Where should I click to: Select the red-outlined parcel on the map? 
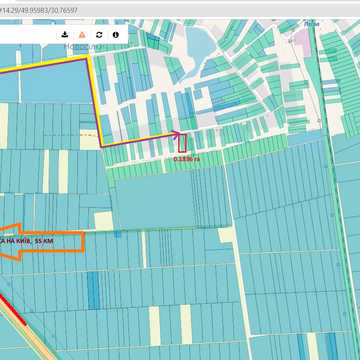(182, 143)
